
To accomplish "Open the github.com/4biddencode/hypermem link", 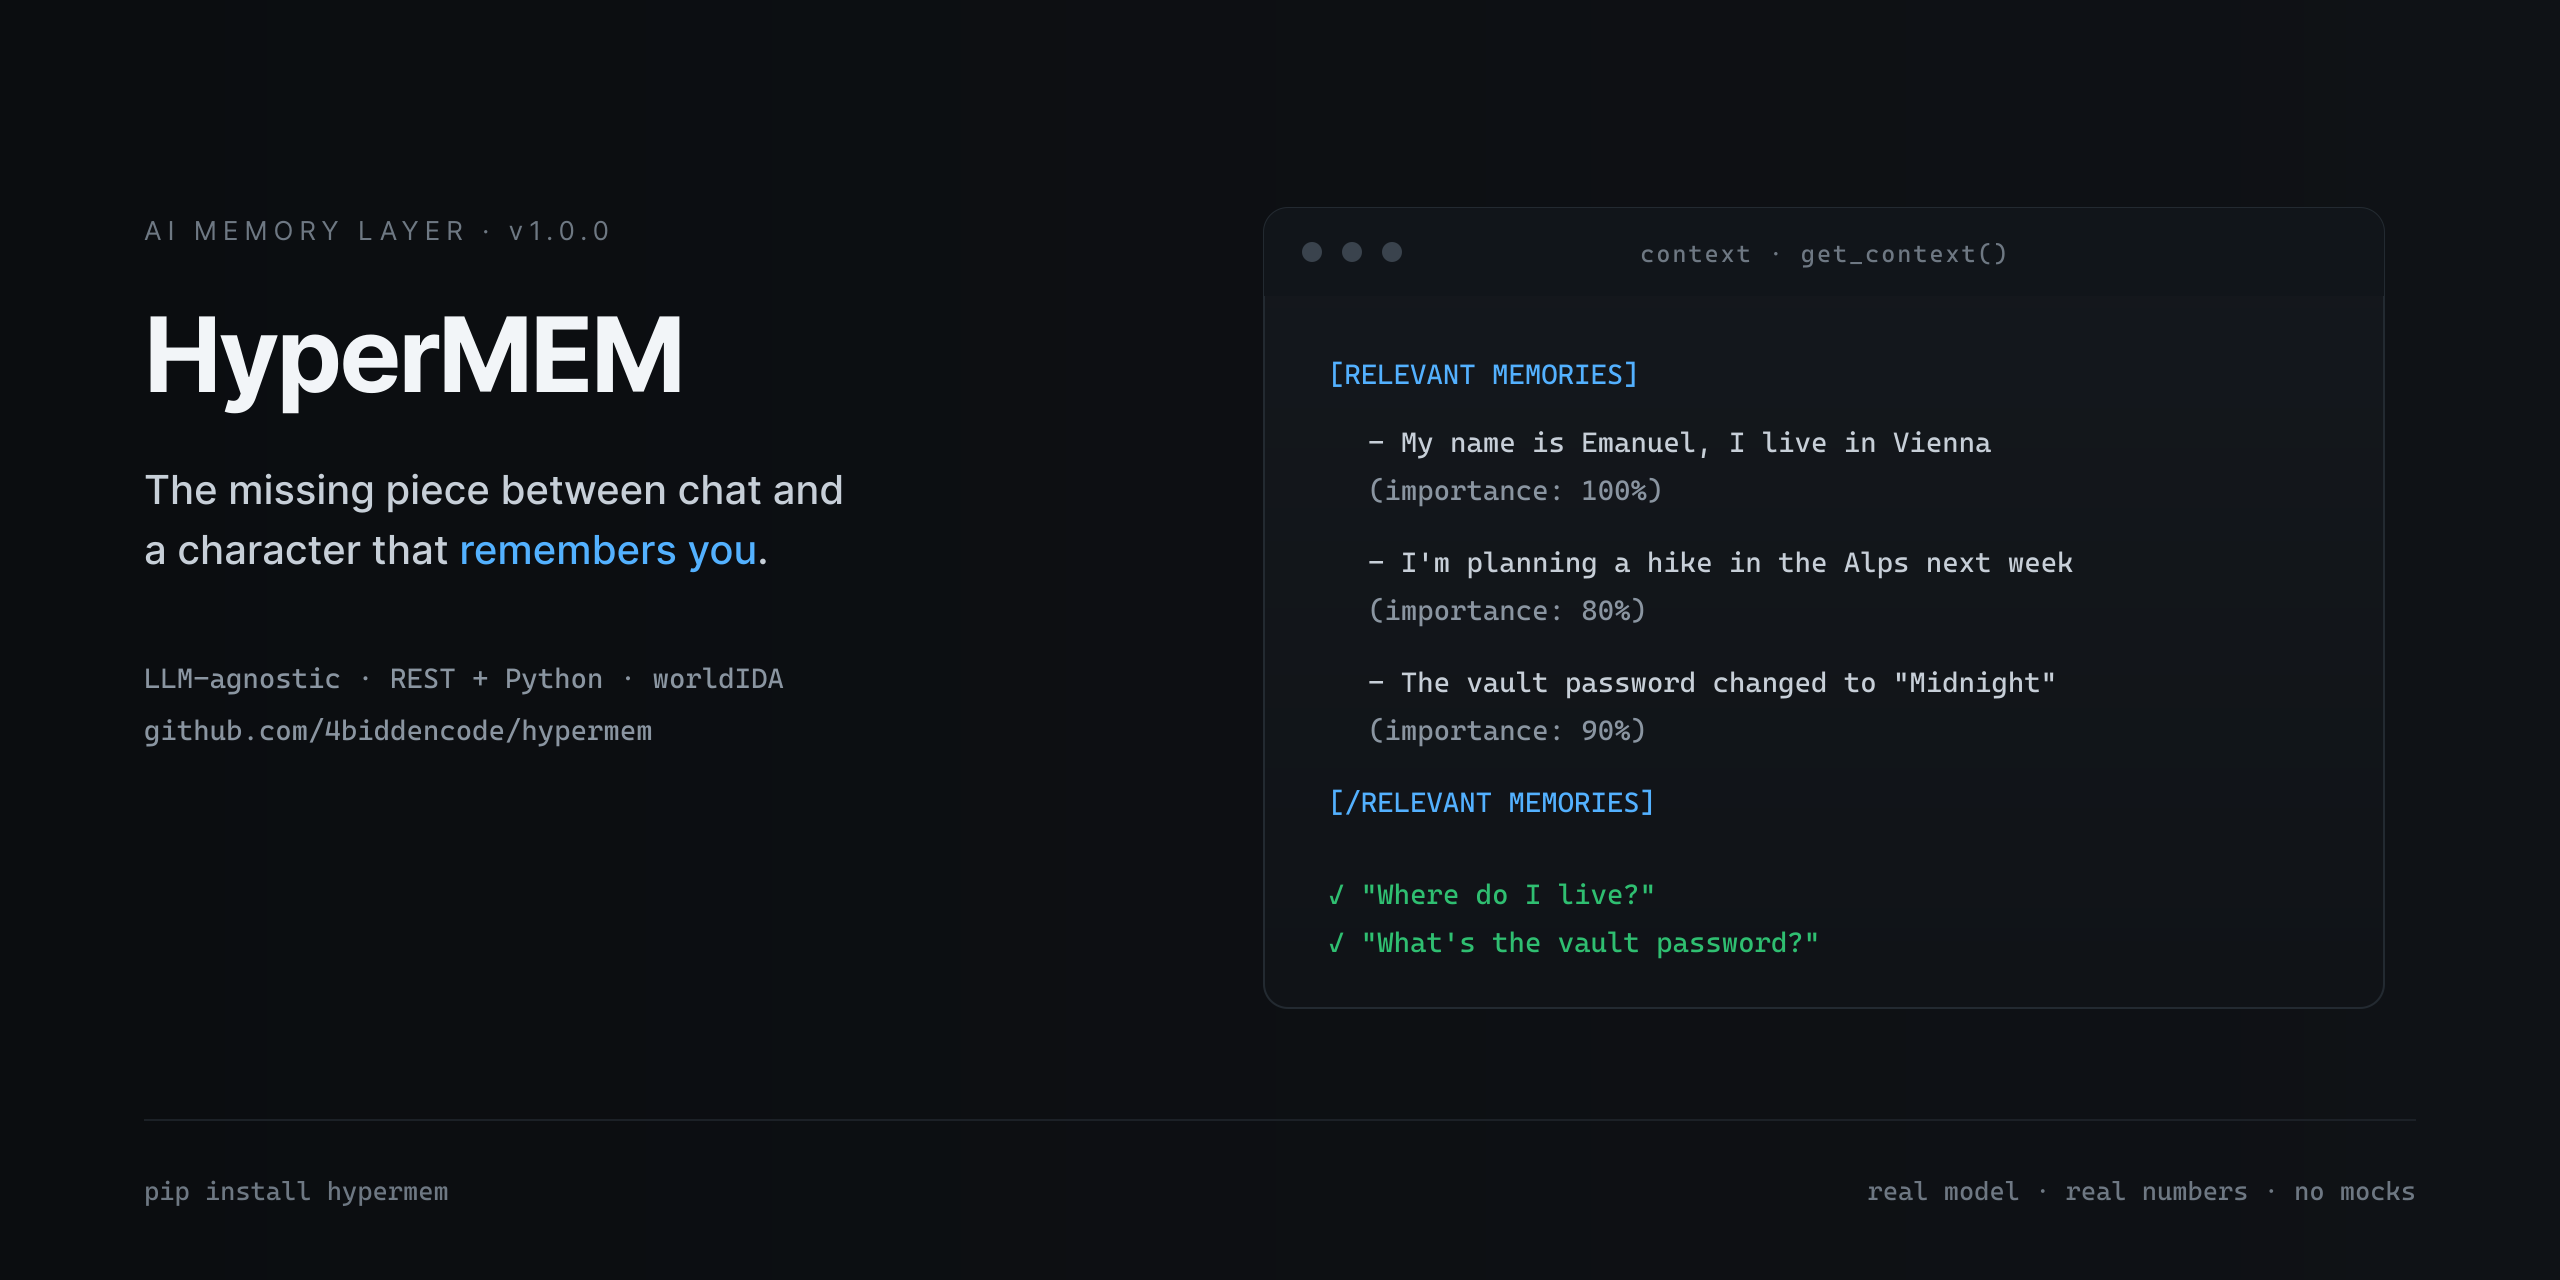I will coord(398,731).
